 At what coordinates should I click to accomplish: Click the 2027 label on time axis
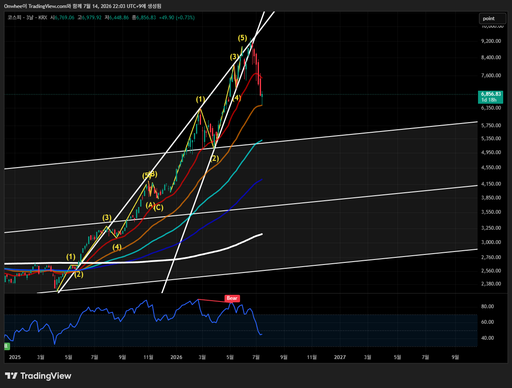[340, 357]
